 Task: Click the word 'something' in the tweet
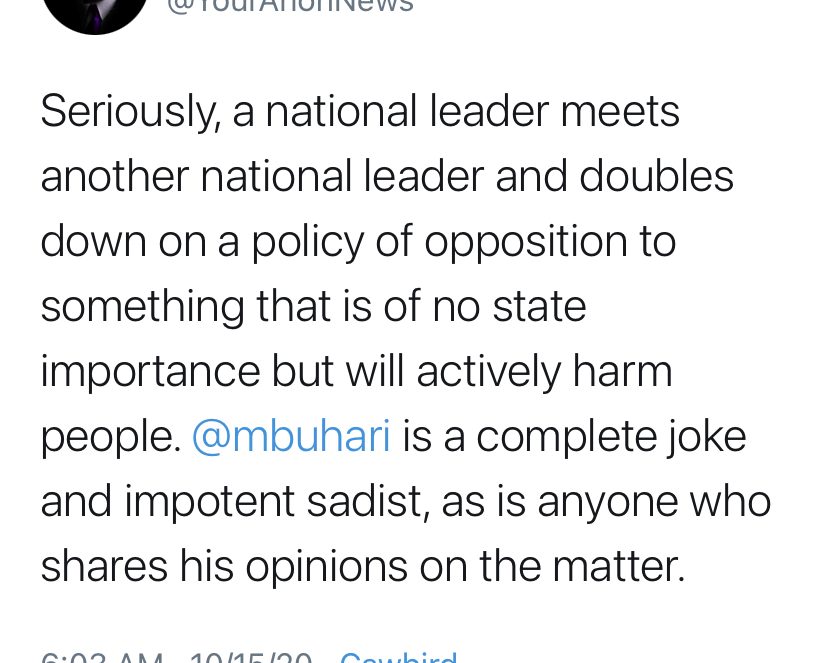(x=143, y=308)
